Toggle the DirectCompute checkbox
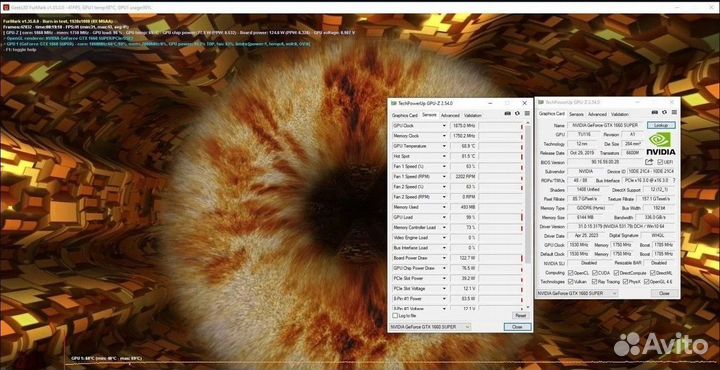Image resolution: width=720 pixels, height=370 pixels. 616,273
